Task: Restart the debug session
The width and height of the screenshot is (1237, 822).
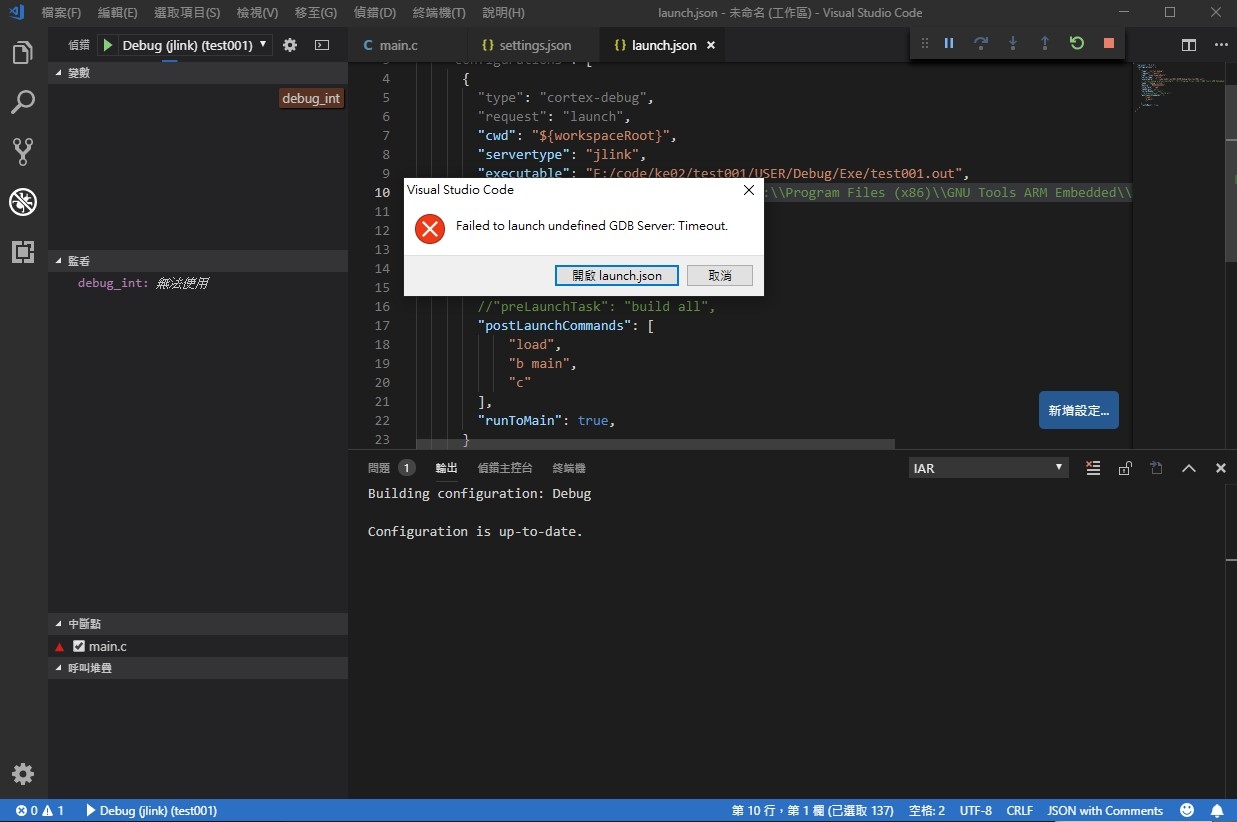Action: (1077, 43)
